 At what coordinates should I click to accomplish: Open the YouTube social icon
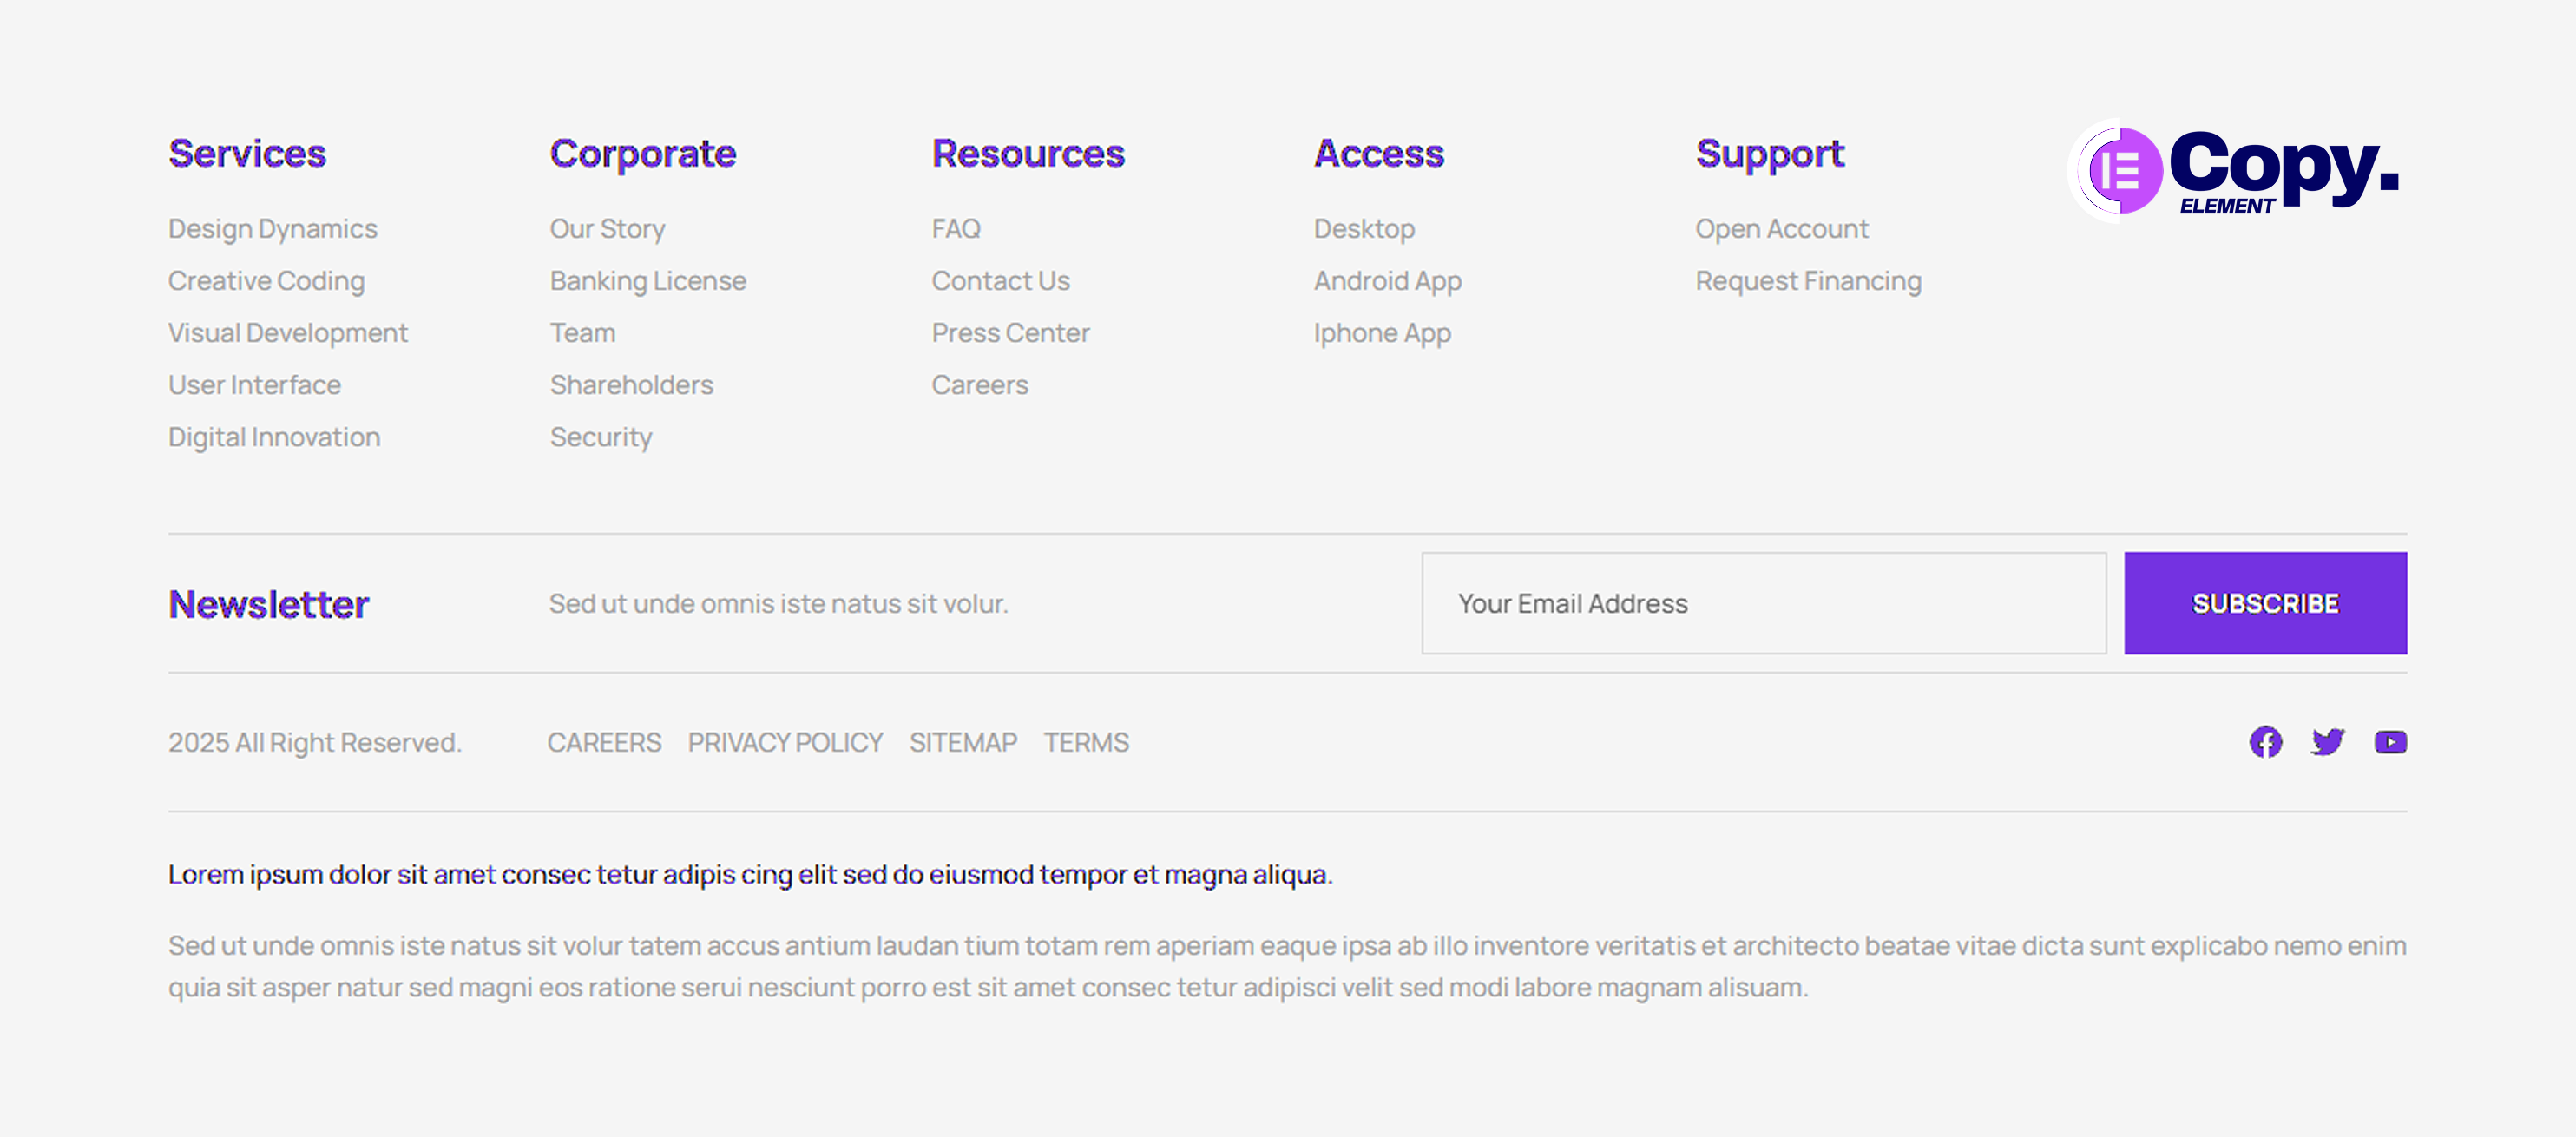(x=2390, y=742)
